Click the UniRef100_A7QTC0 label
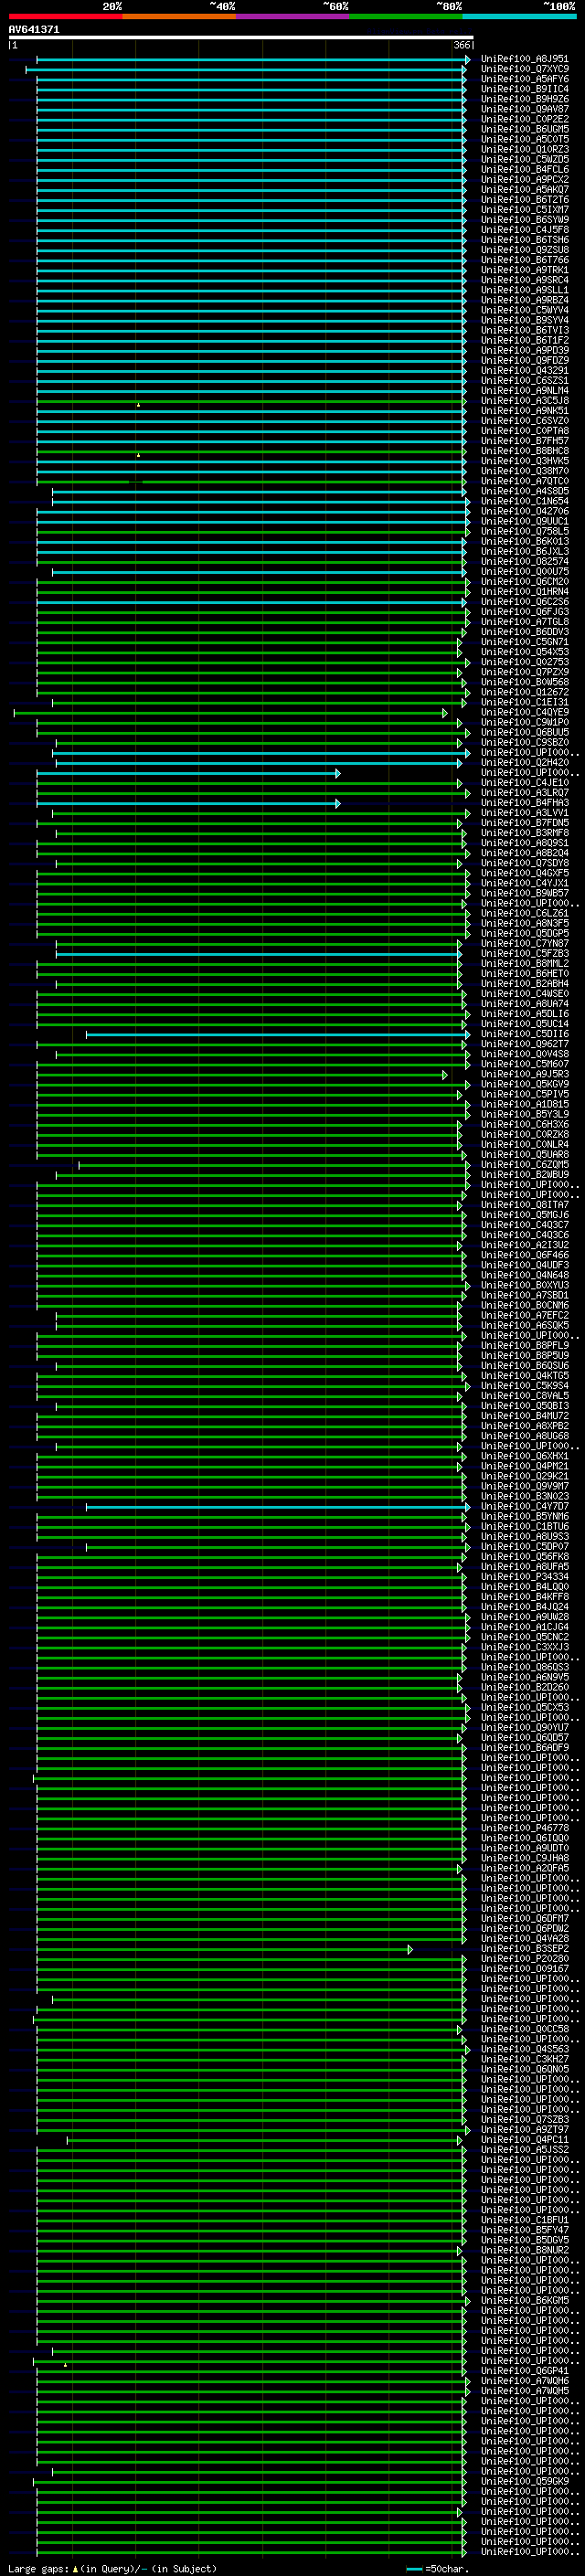585x2576 pixels. [525, 481]
